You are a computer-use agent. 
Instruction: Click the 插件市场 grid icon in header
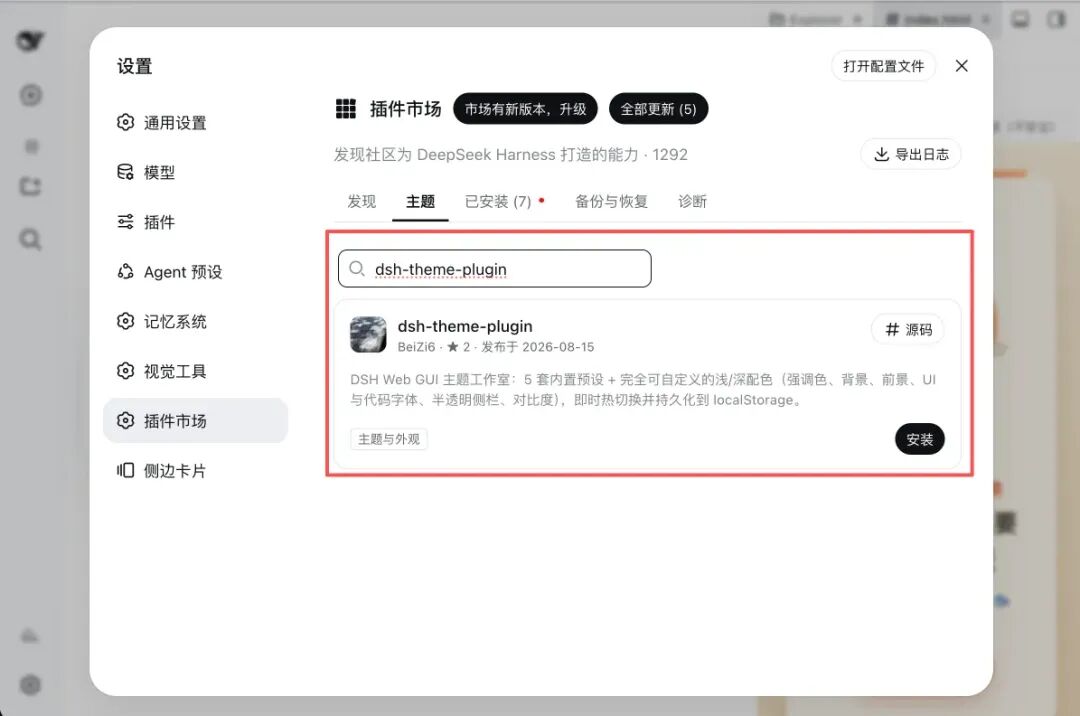click(x=346, y=109)
